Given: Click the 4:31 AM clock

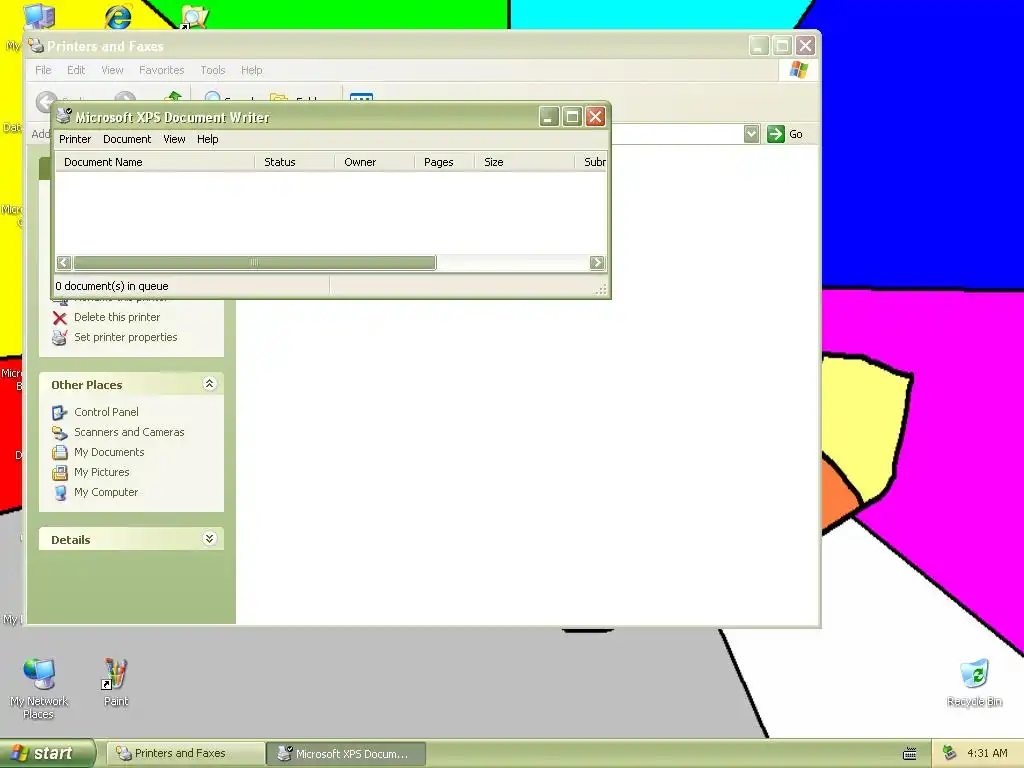Looking at the screenshot, I should pyautogui.click(x=987, y=753).
